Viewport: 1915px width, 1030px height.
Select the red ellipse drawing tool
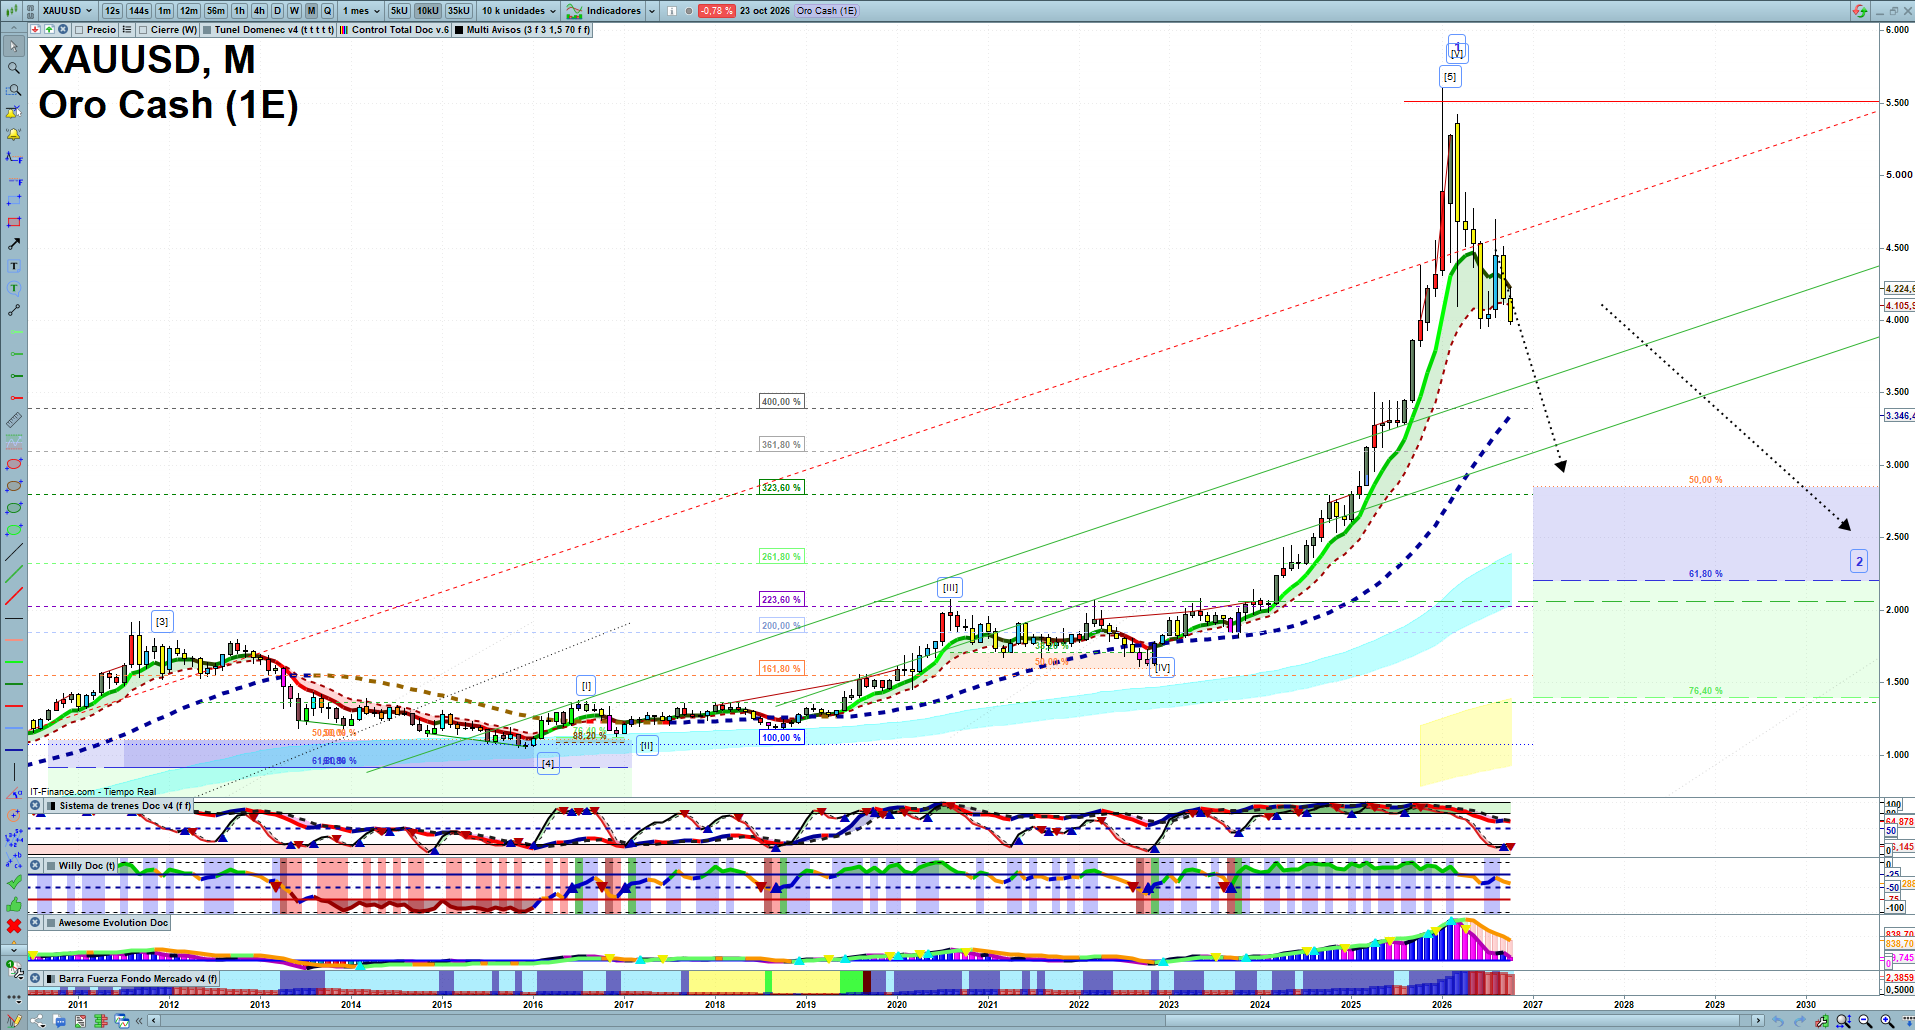coord(14,464)
